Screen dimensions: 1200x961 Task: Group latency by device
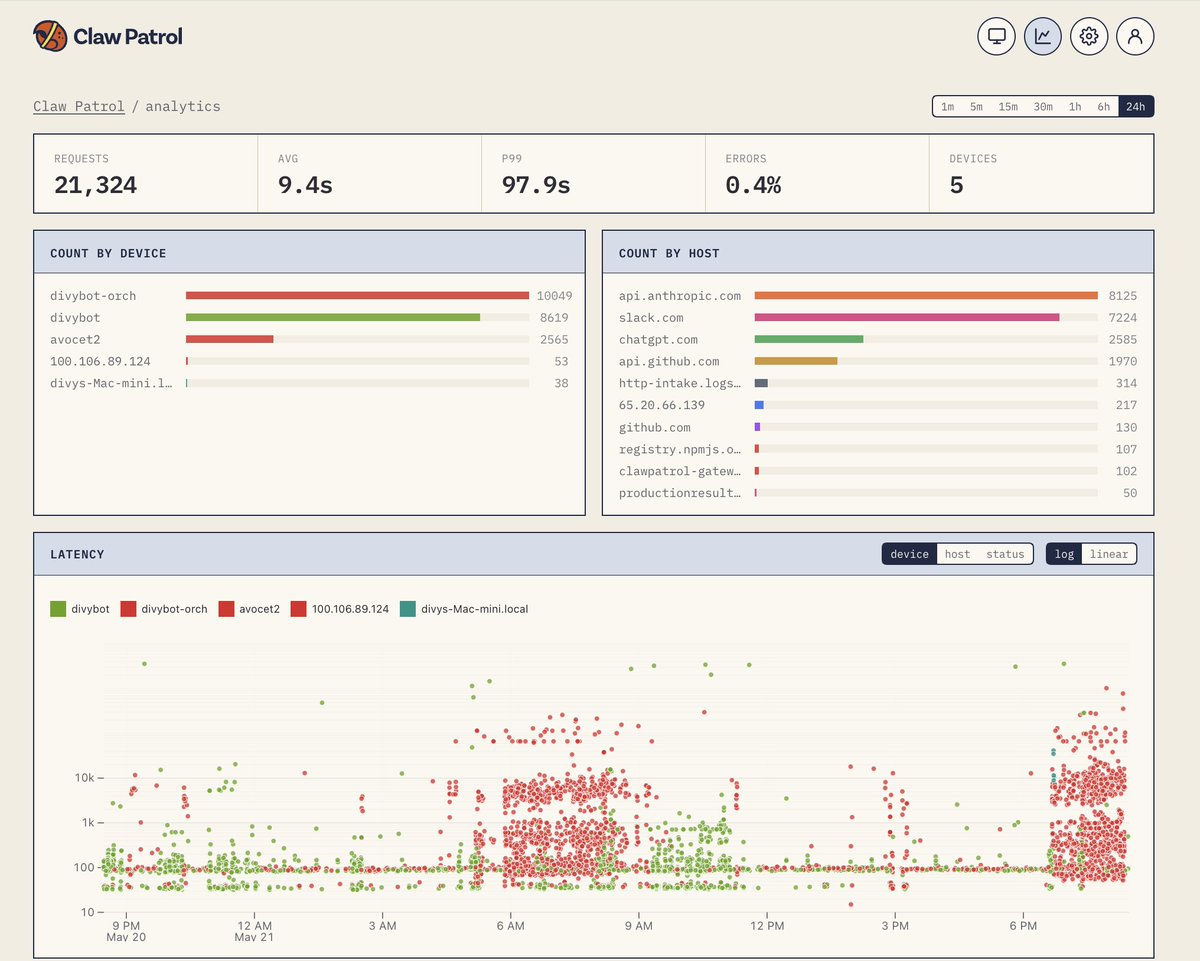coord(909,554)
